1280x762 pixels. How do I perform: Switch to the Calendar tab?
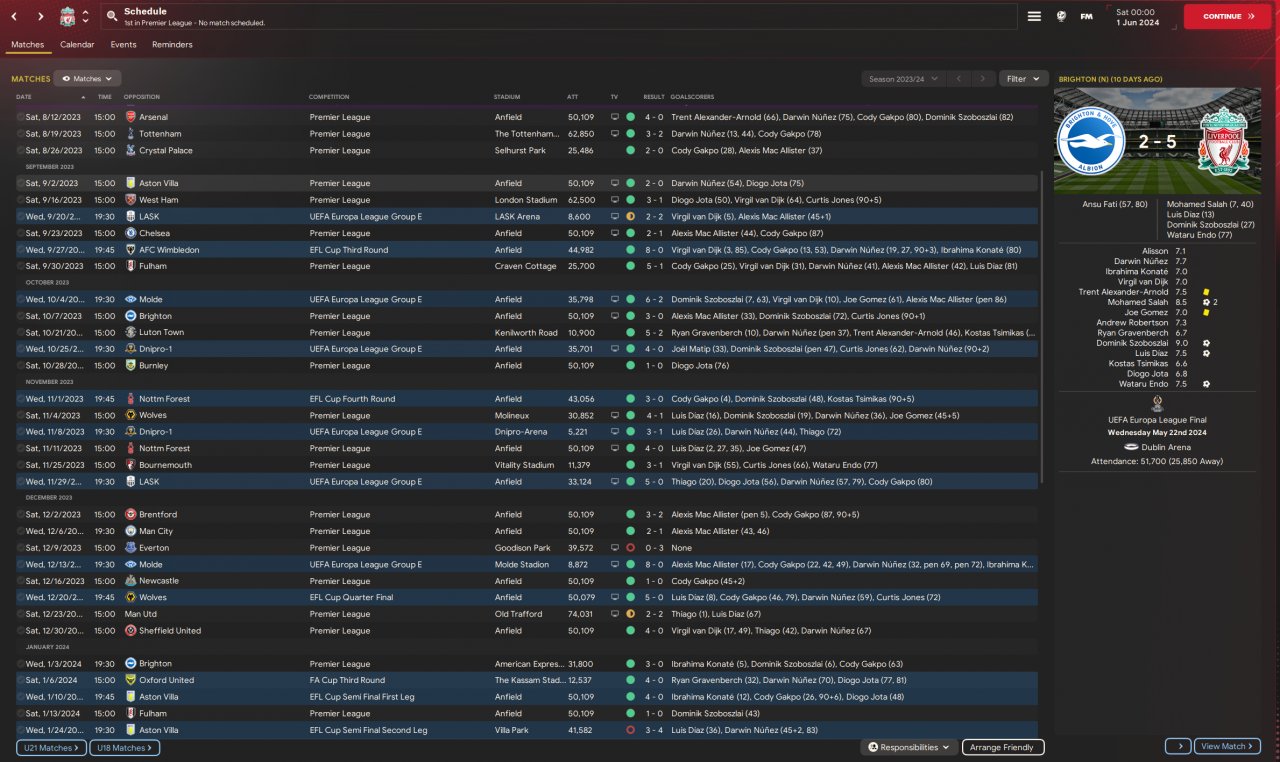pos(77,45)
